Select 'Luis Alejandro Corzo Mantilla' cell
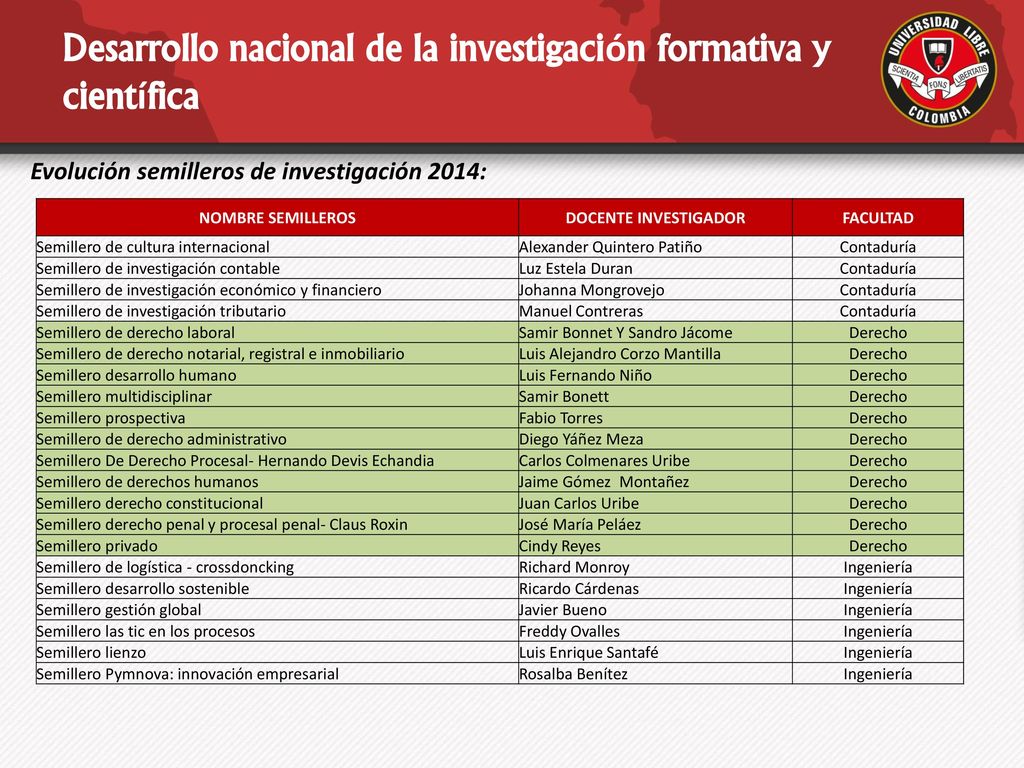This screenshot has height=768, width=1024. point(656,354)
